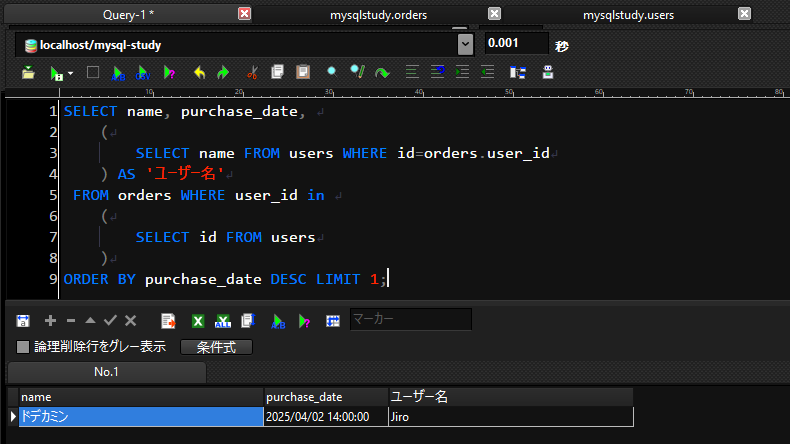The height and width of the screenshot is (444, 790).
Task: Delete row with minus icon
Action: point(71,321)
